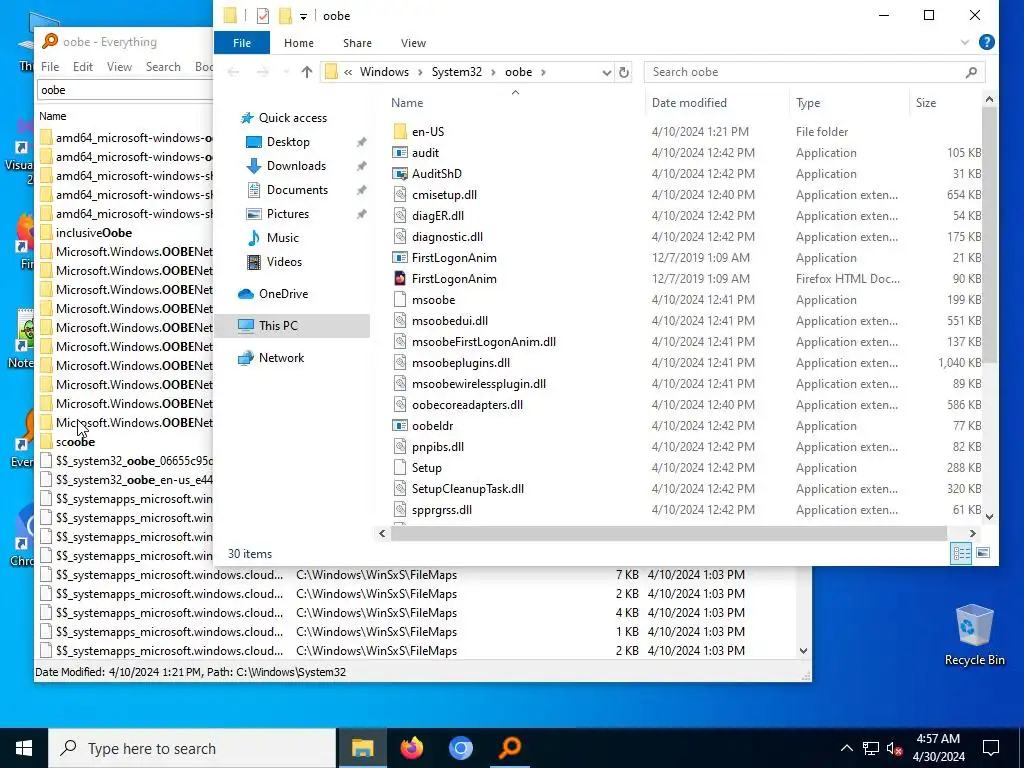
Task: Select Network in navigation pane
Action: (x=281, y=358)
